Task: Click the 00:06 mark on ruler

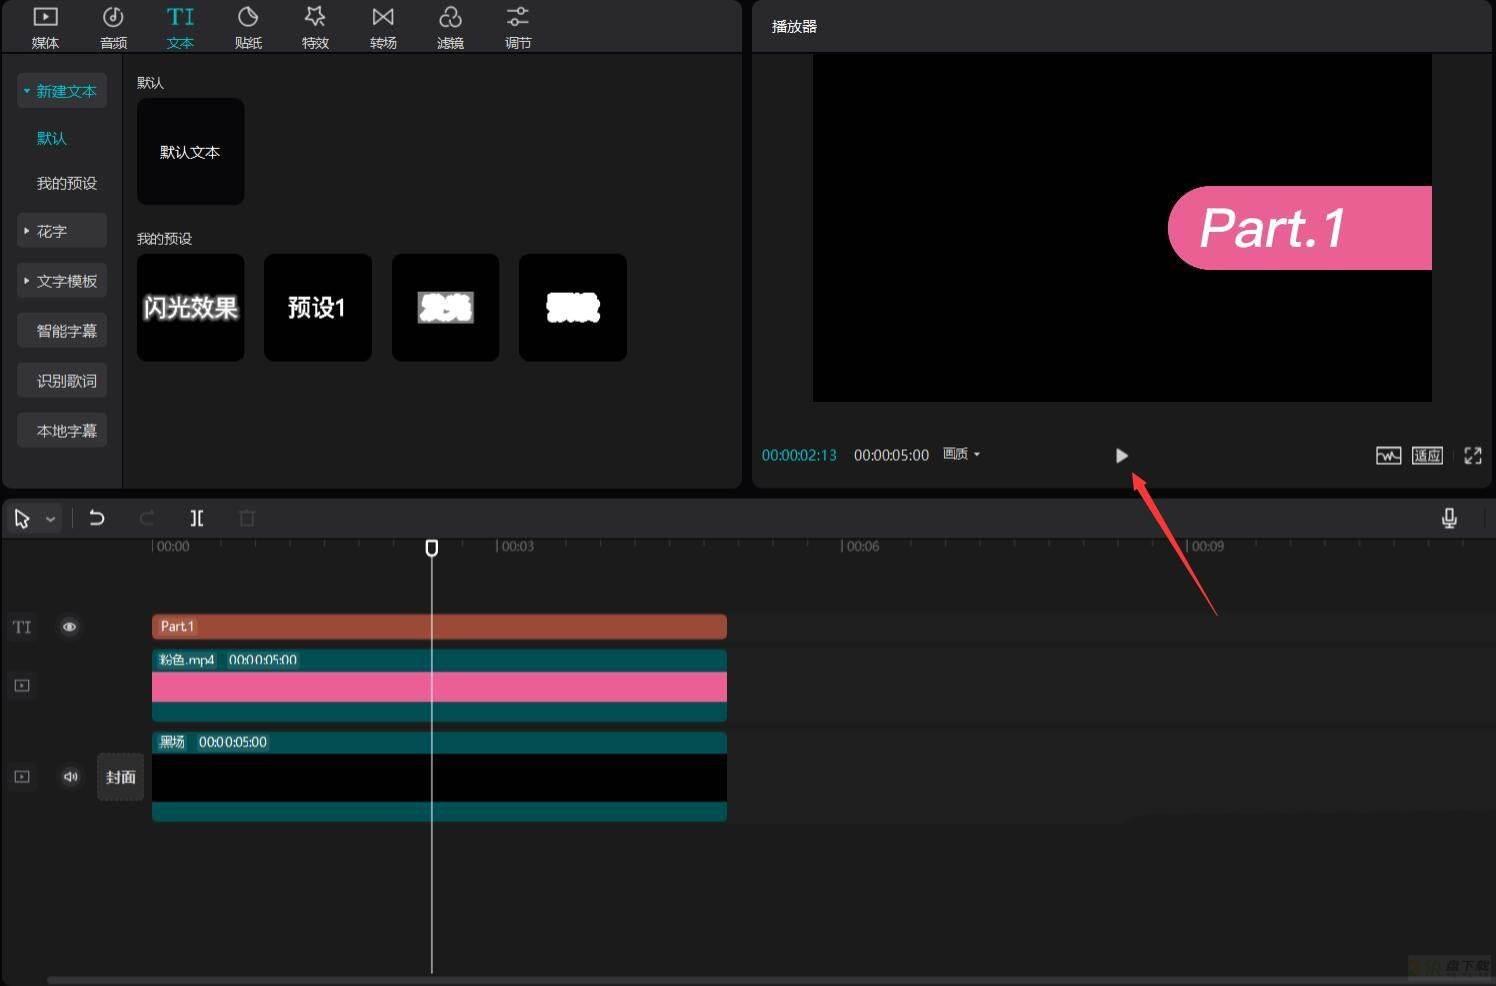Action: pos(862,546)
